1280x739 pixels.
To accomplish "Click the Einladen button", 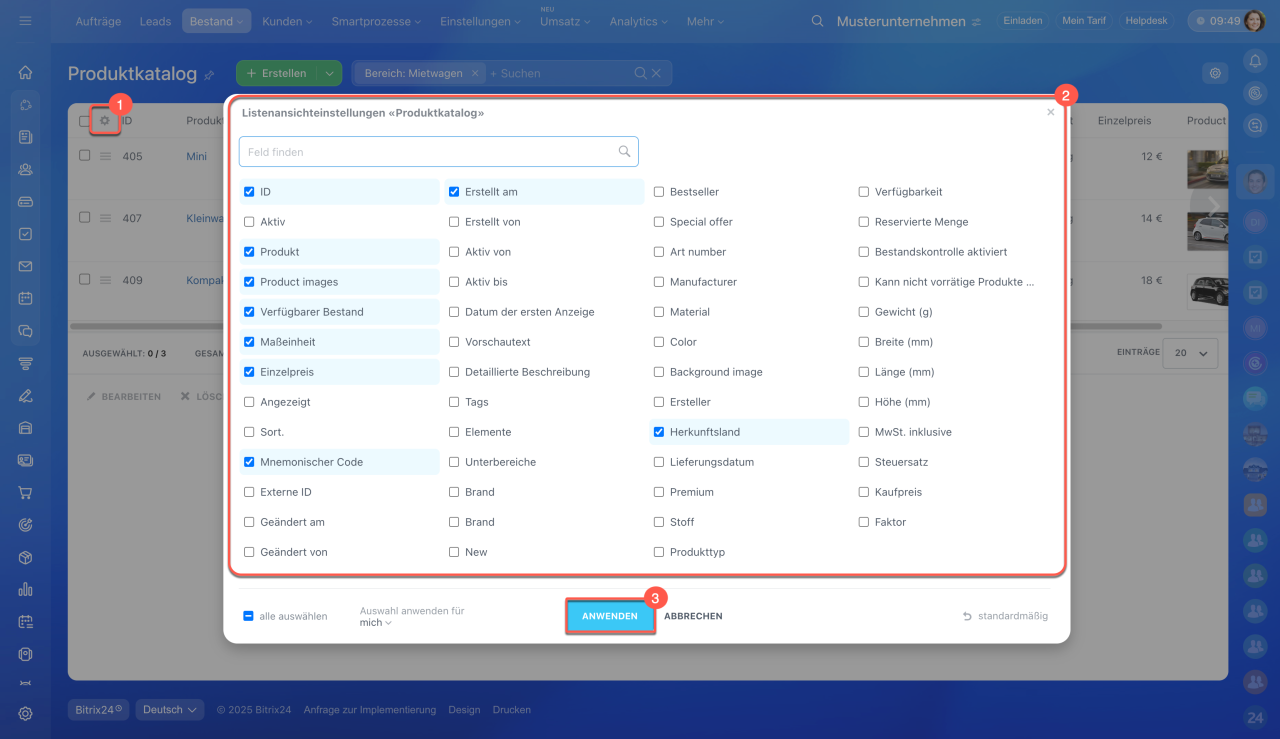I will click(x=1022, y=21).
